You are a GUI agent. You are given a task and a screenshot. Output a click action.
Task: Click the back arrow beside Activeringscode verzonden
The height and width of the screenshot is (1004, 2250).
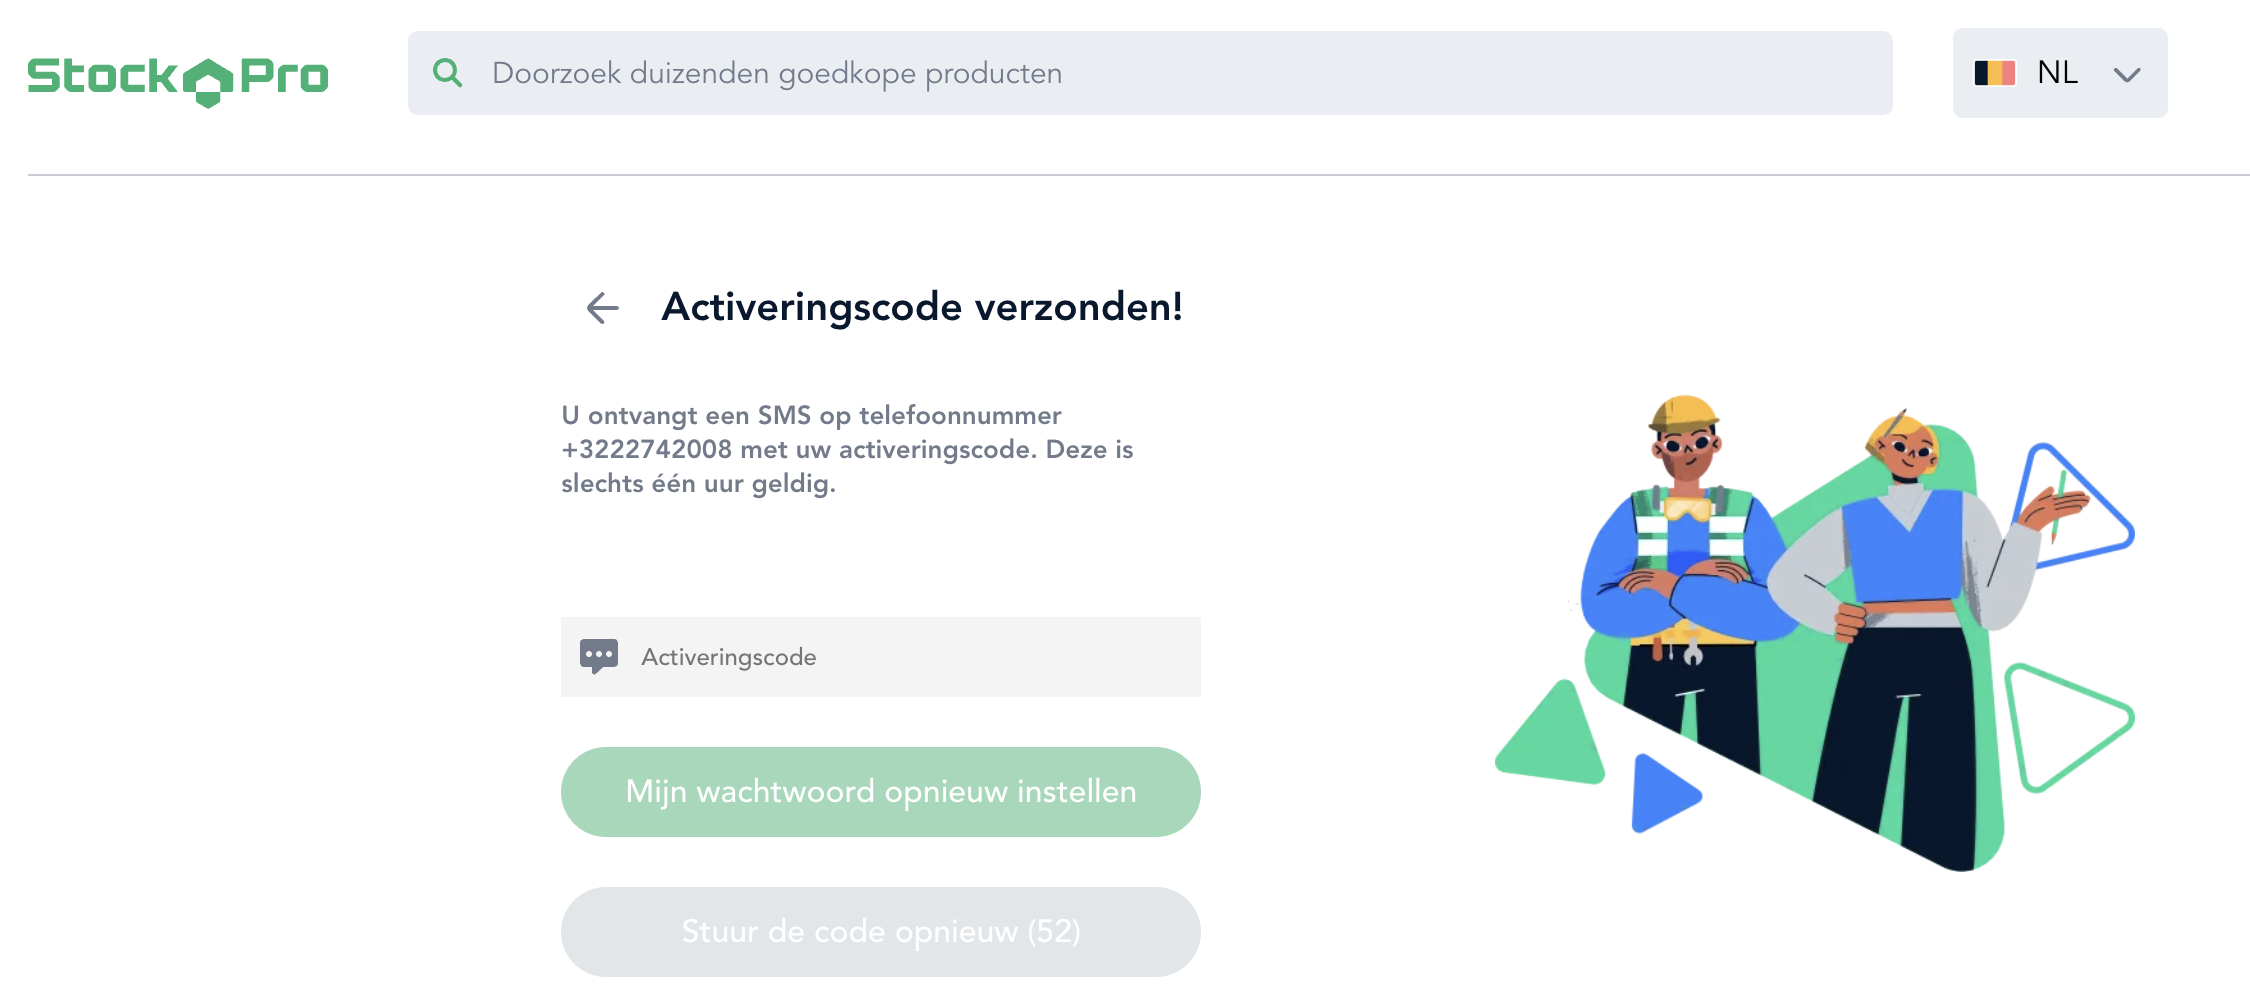click(x=602, y=308)
